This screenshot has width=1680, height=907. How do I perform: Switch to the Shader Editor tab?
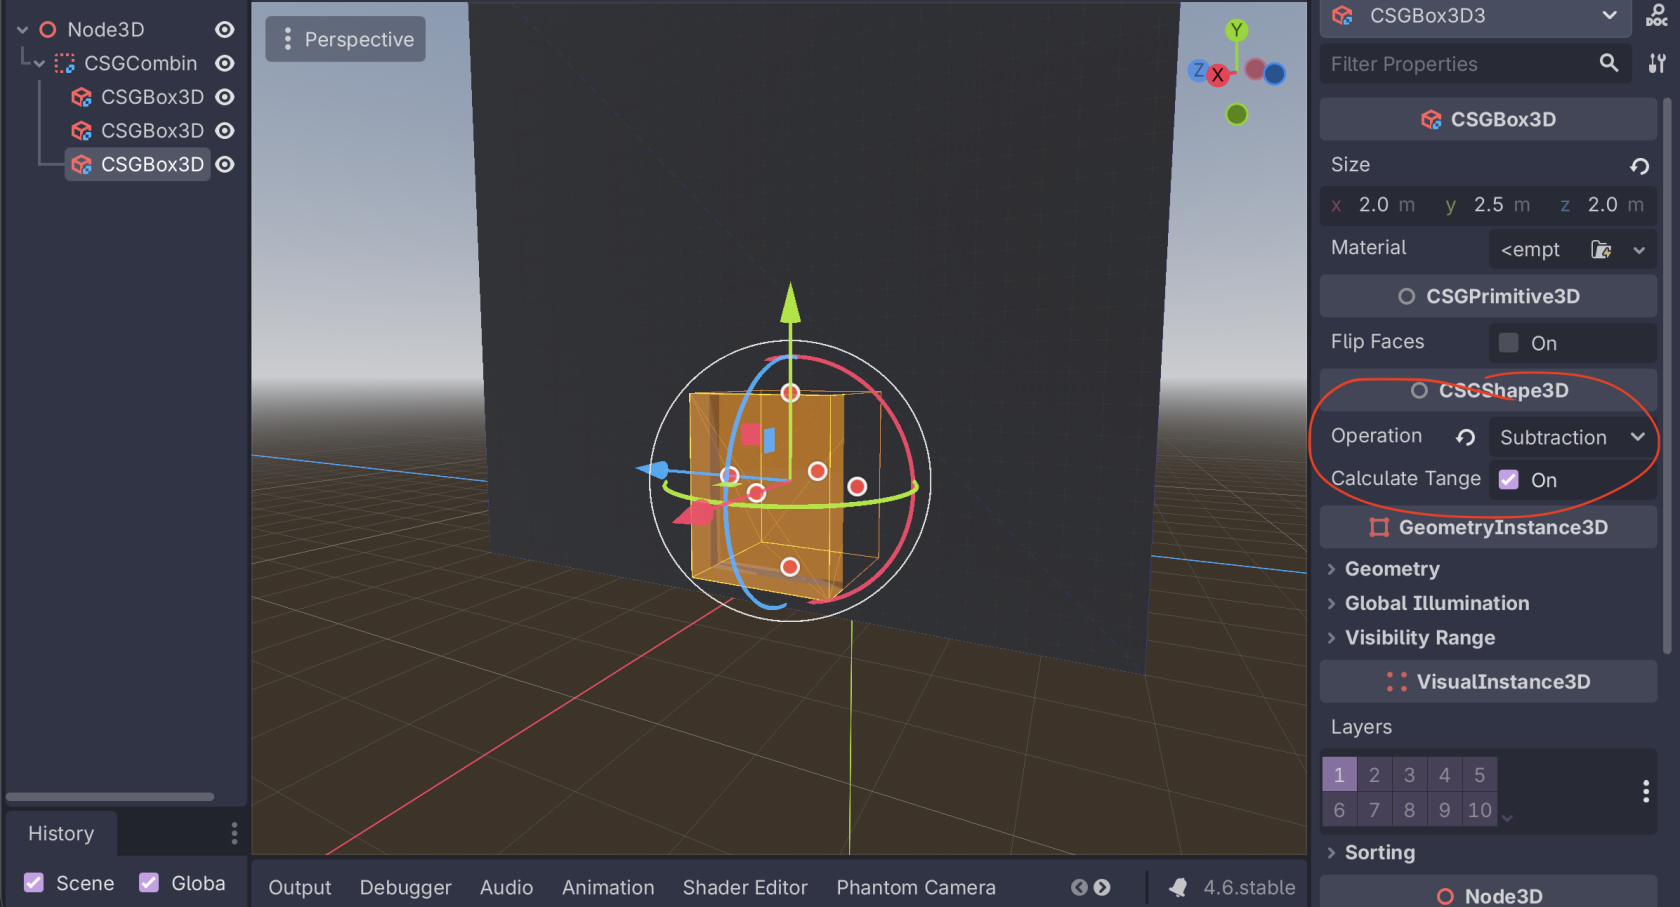click(745, 887)
